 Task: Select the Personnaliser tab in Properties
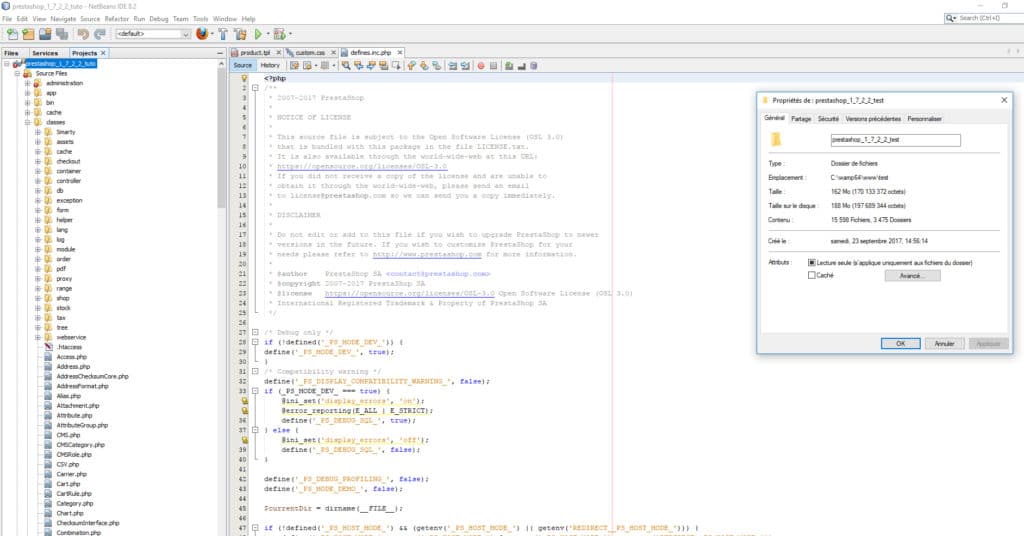924,119
